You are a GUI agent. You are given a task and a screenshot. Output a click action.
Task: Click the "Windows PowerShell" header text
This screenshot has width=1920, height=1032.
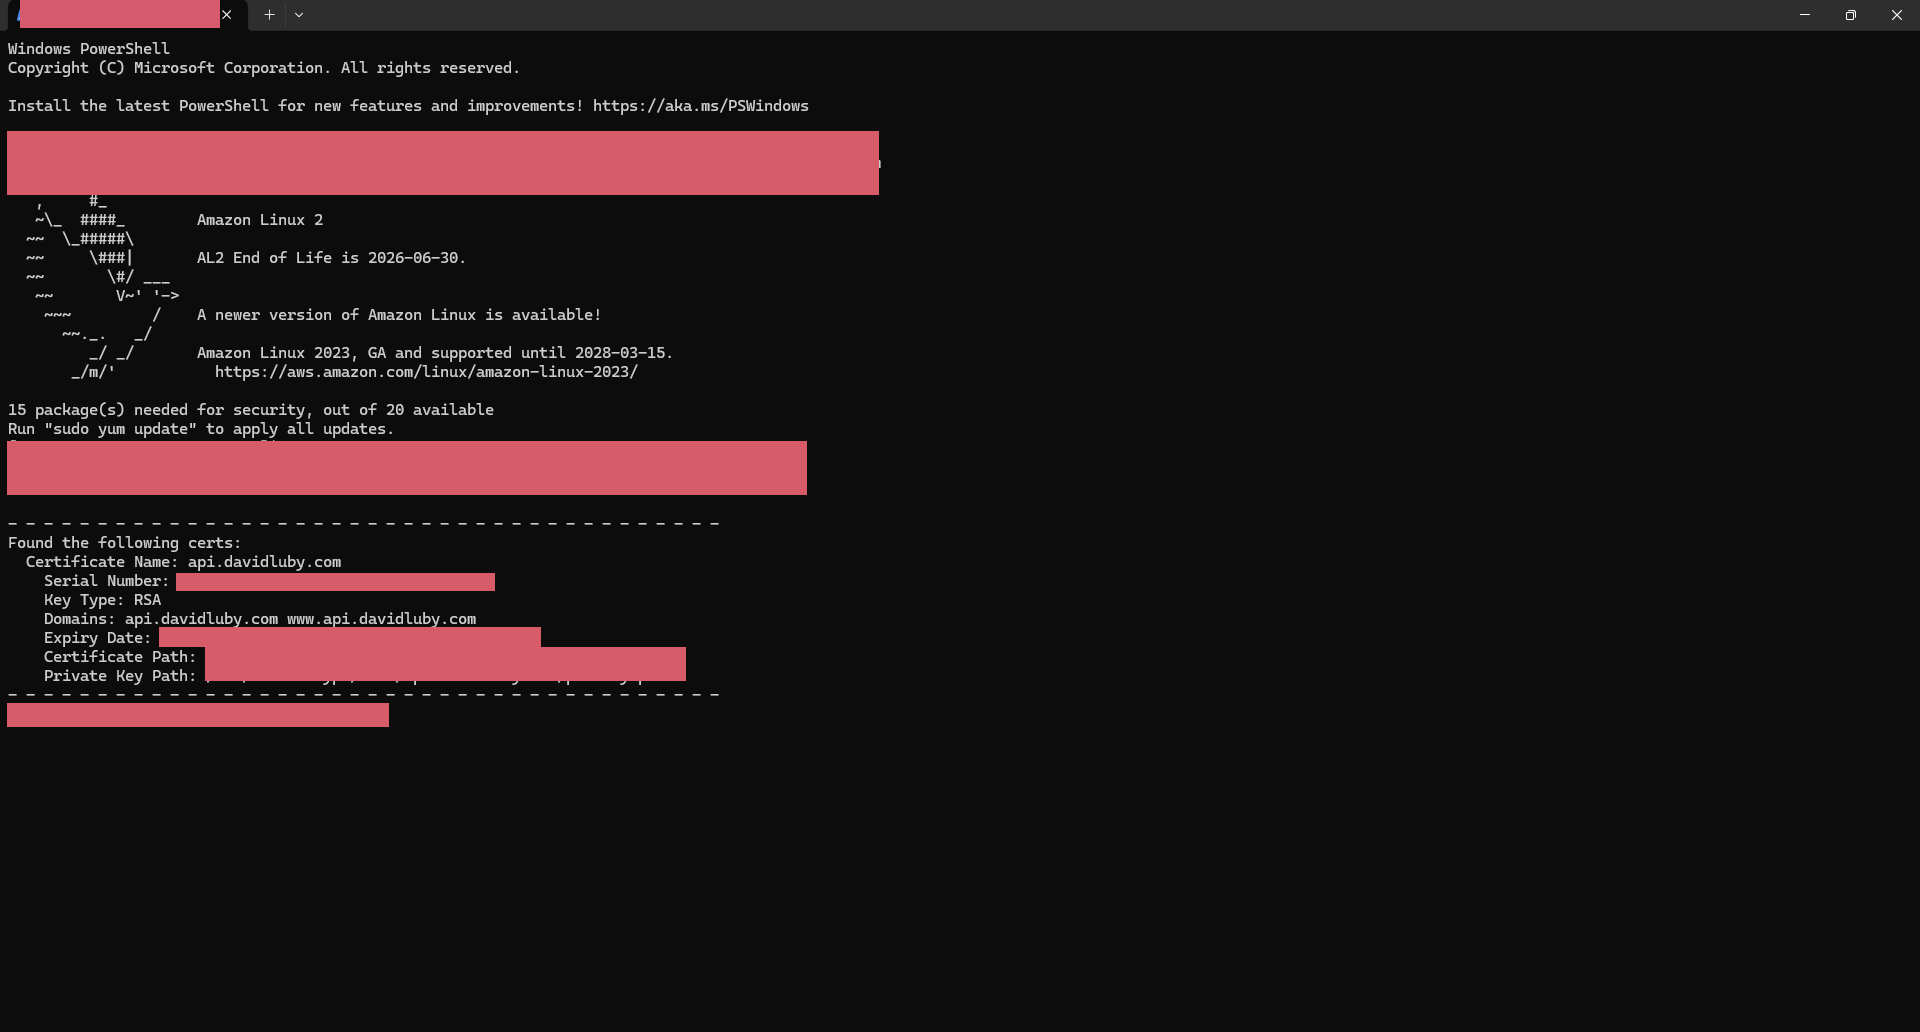(89, 49)
